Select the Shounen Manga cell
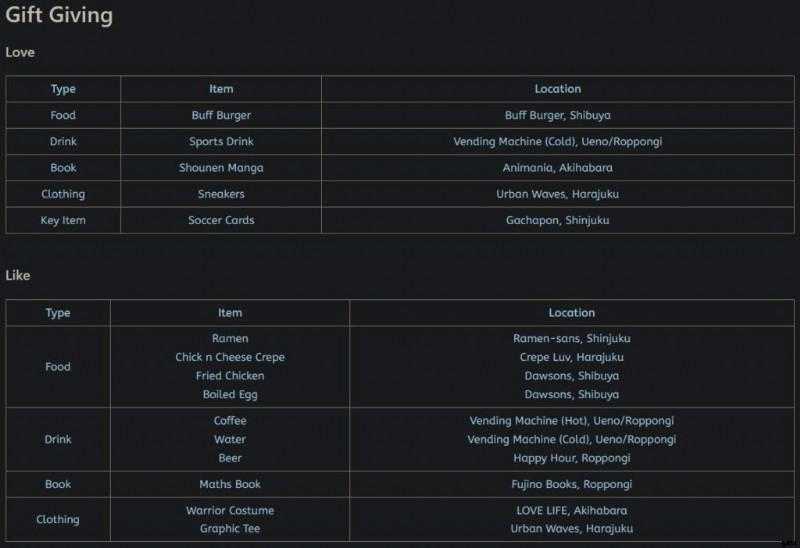The width and height of the screenshot is (800, 548). tap(221, 168)
